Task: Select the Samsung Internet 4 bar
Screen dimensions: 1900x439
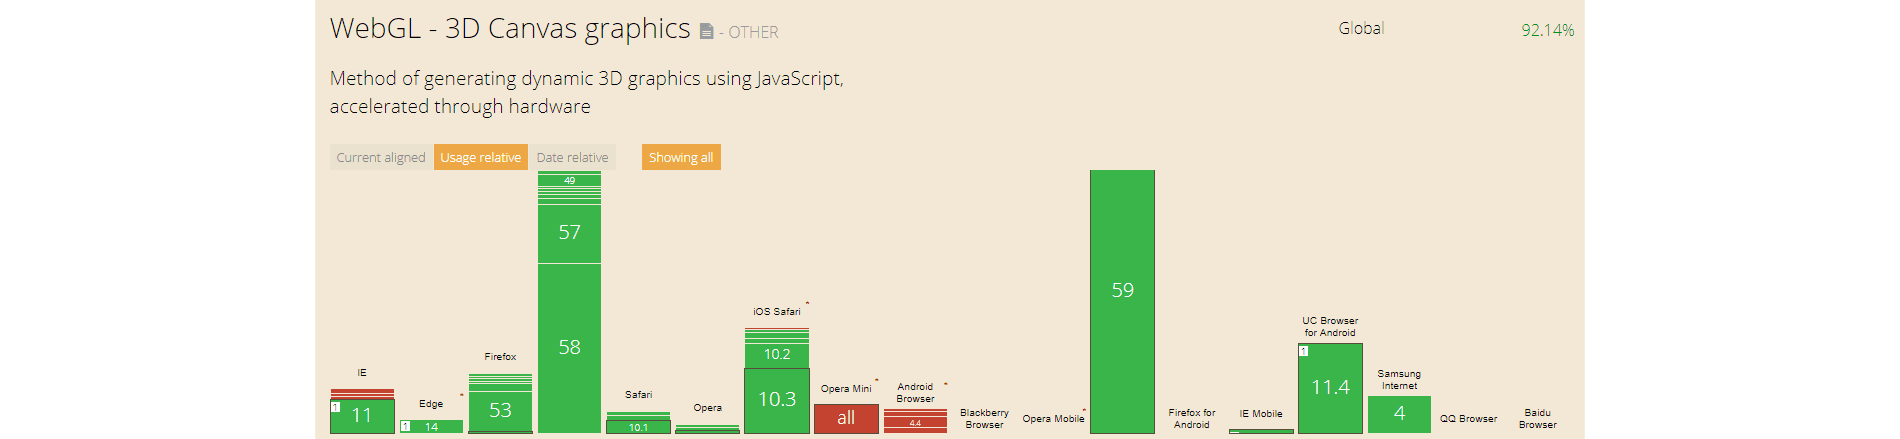Action: click(1399, 414)
